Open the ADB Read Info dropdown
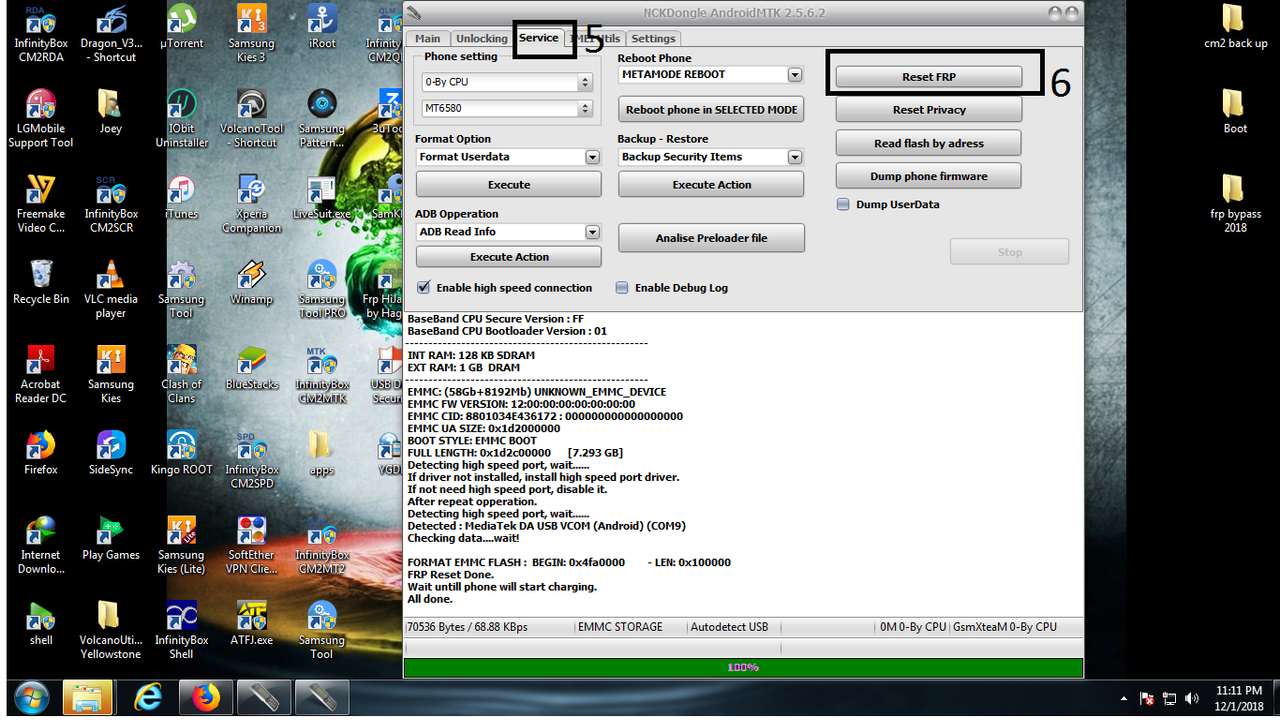This screenshot has height=720, width=1280. tap(592, 232)
